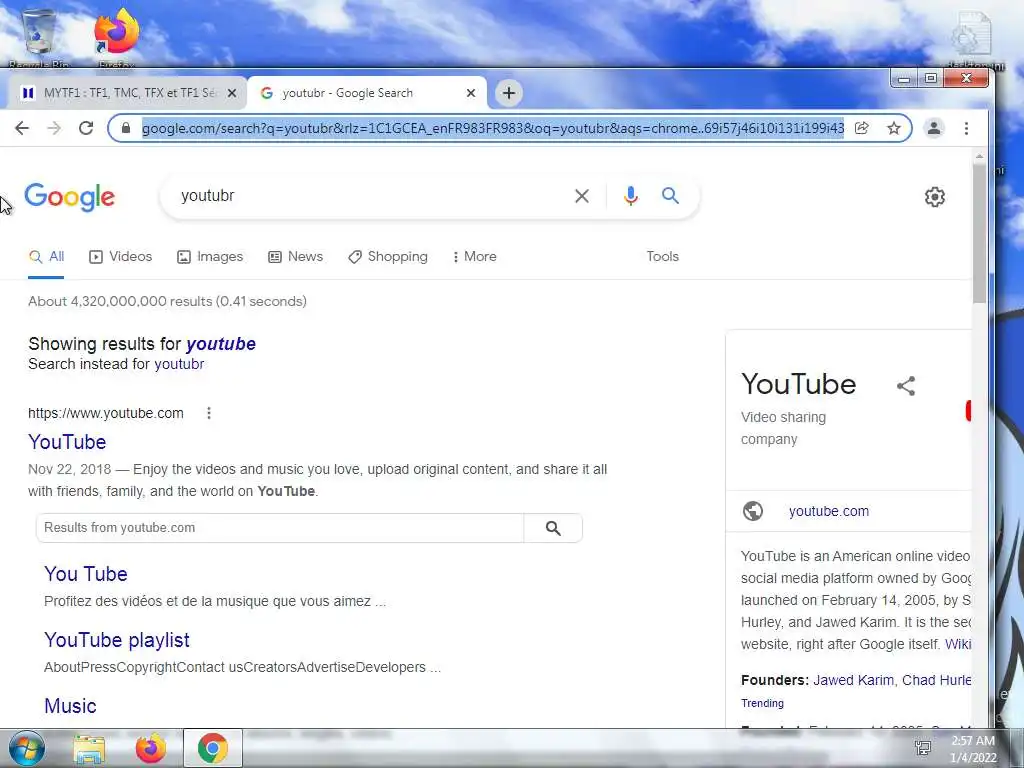Open the Trending link

[x=762, y=703]
